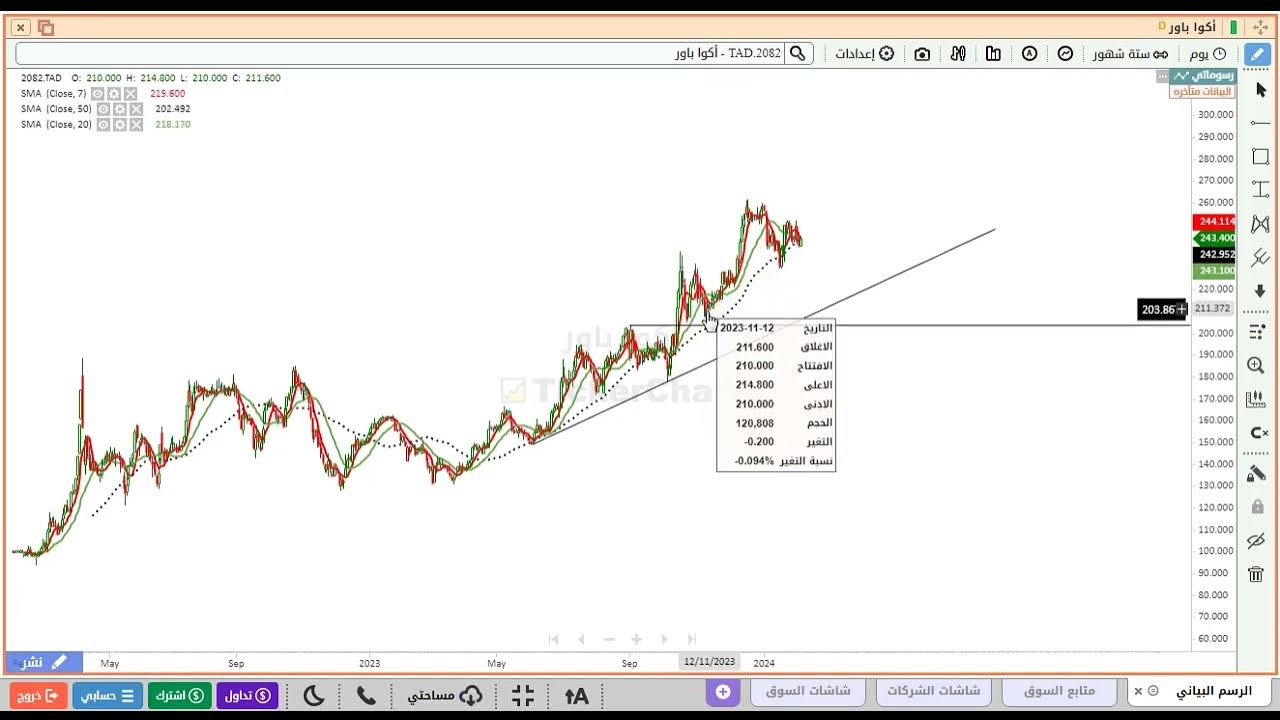Viewport: 1280px width, 720px height.
Task: Click the undo-clear C× tool
Action: click(x=1258, y=433)
